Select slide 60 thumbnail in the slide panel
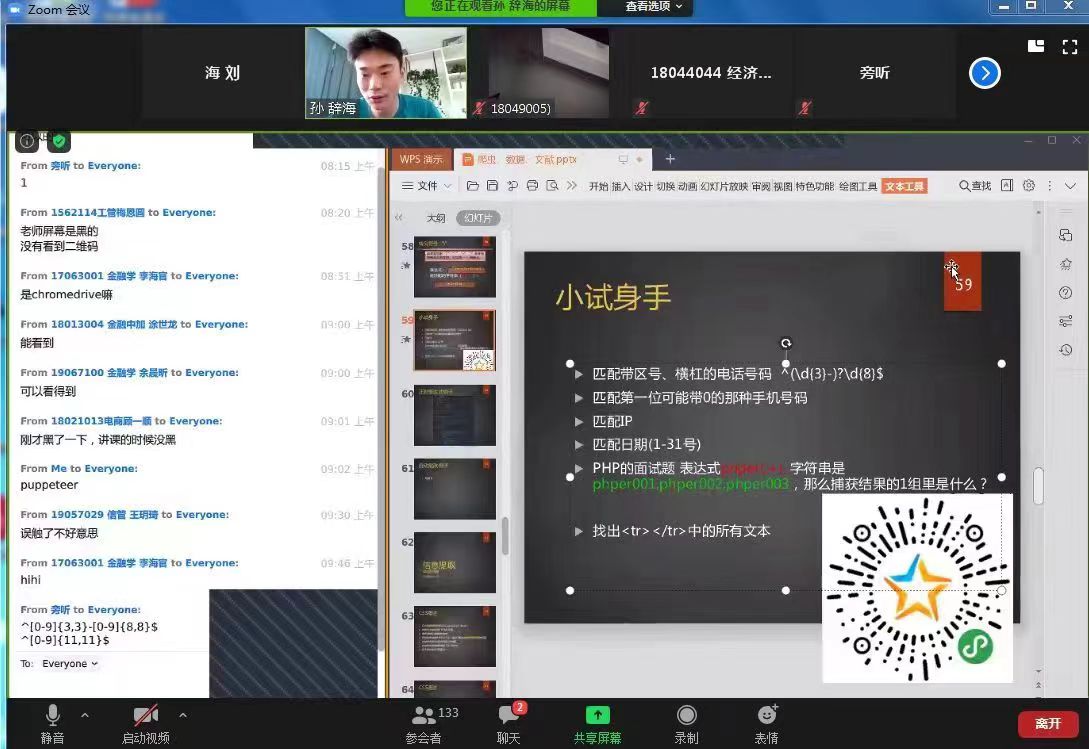 pos(455,415)
